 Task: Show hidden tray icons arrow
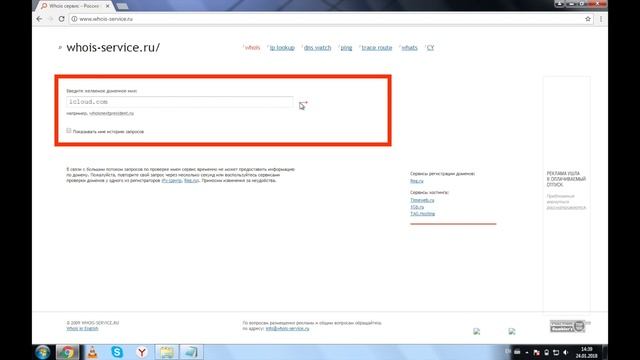pyautogui.click(x=527, y=352)
